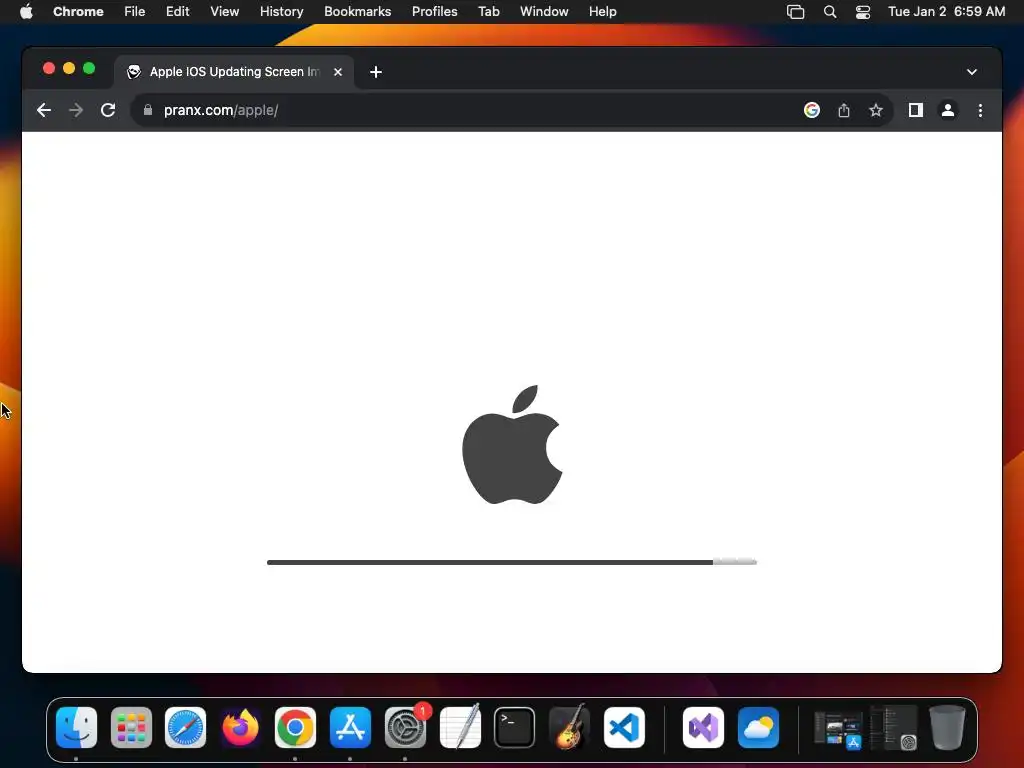Open App Store from the Dock

(350, 728)
